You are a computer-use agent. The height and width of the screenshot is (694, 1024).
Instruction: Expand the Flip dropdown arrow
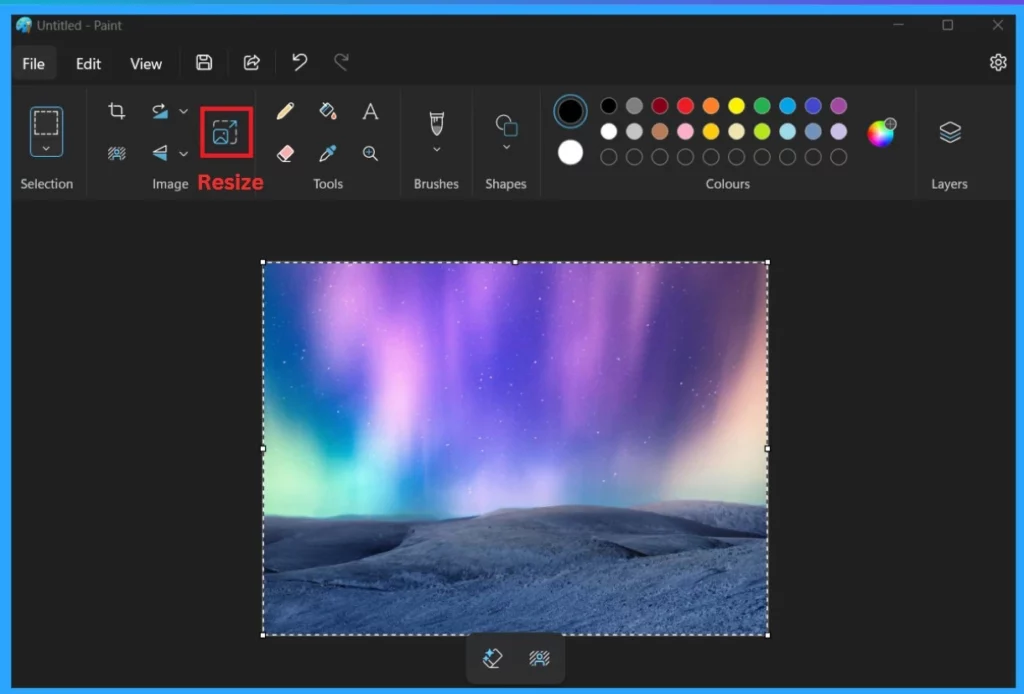coord(184,153)
